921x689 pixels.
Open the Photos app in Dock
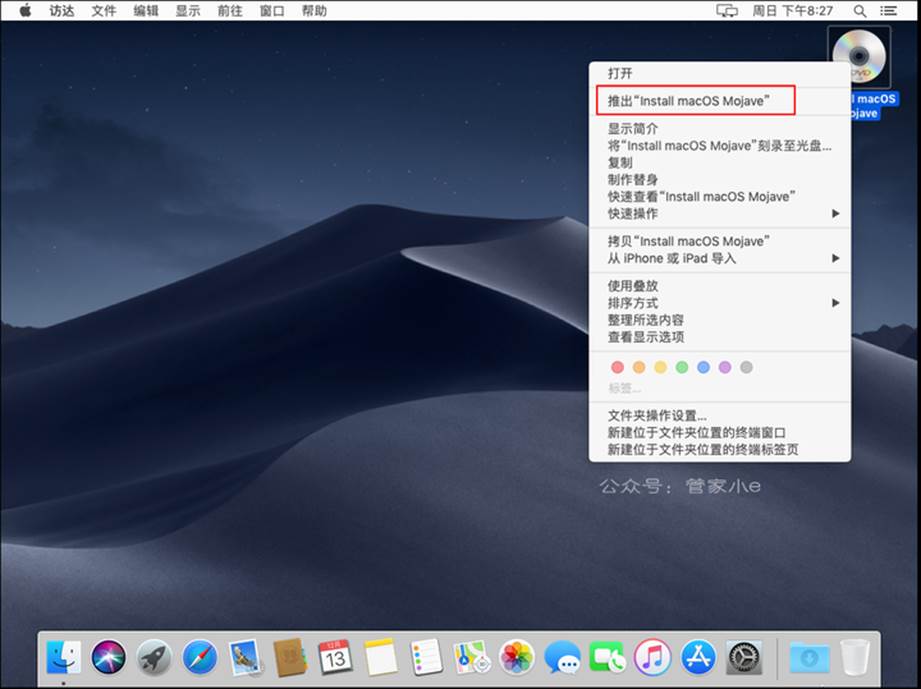pos(517,657)
